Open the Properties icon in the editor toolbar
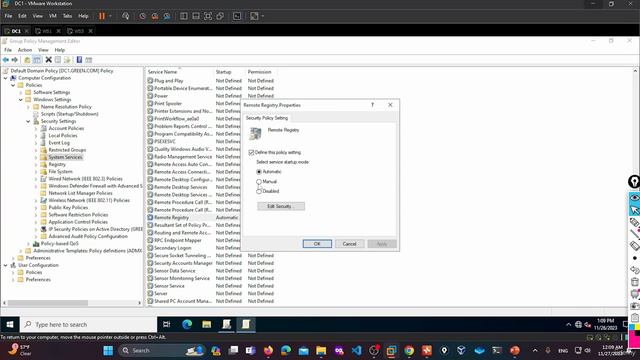The height and width of the screenshot is (360, 640). 58,60
